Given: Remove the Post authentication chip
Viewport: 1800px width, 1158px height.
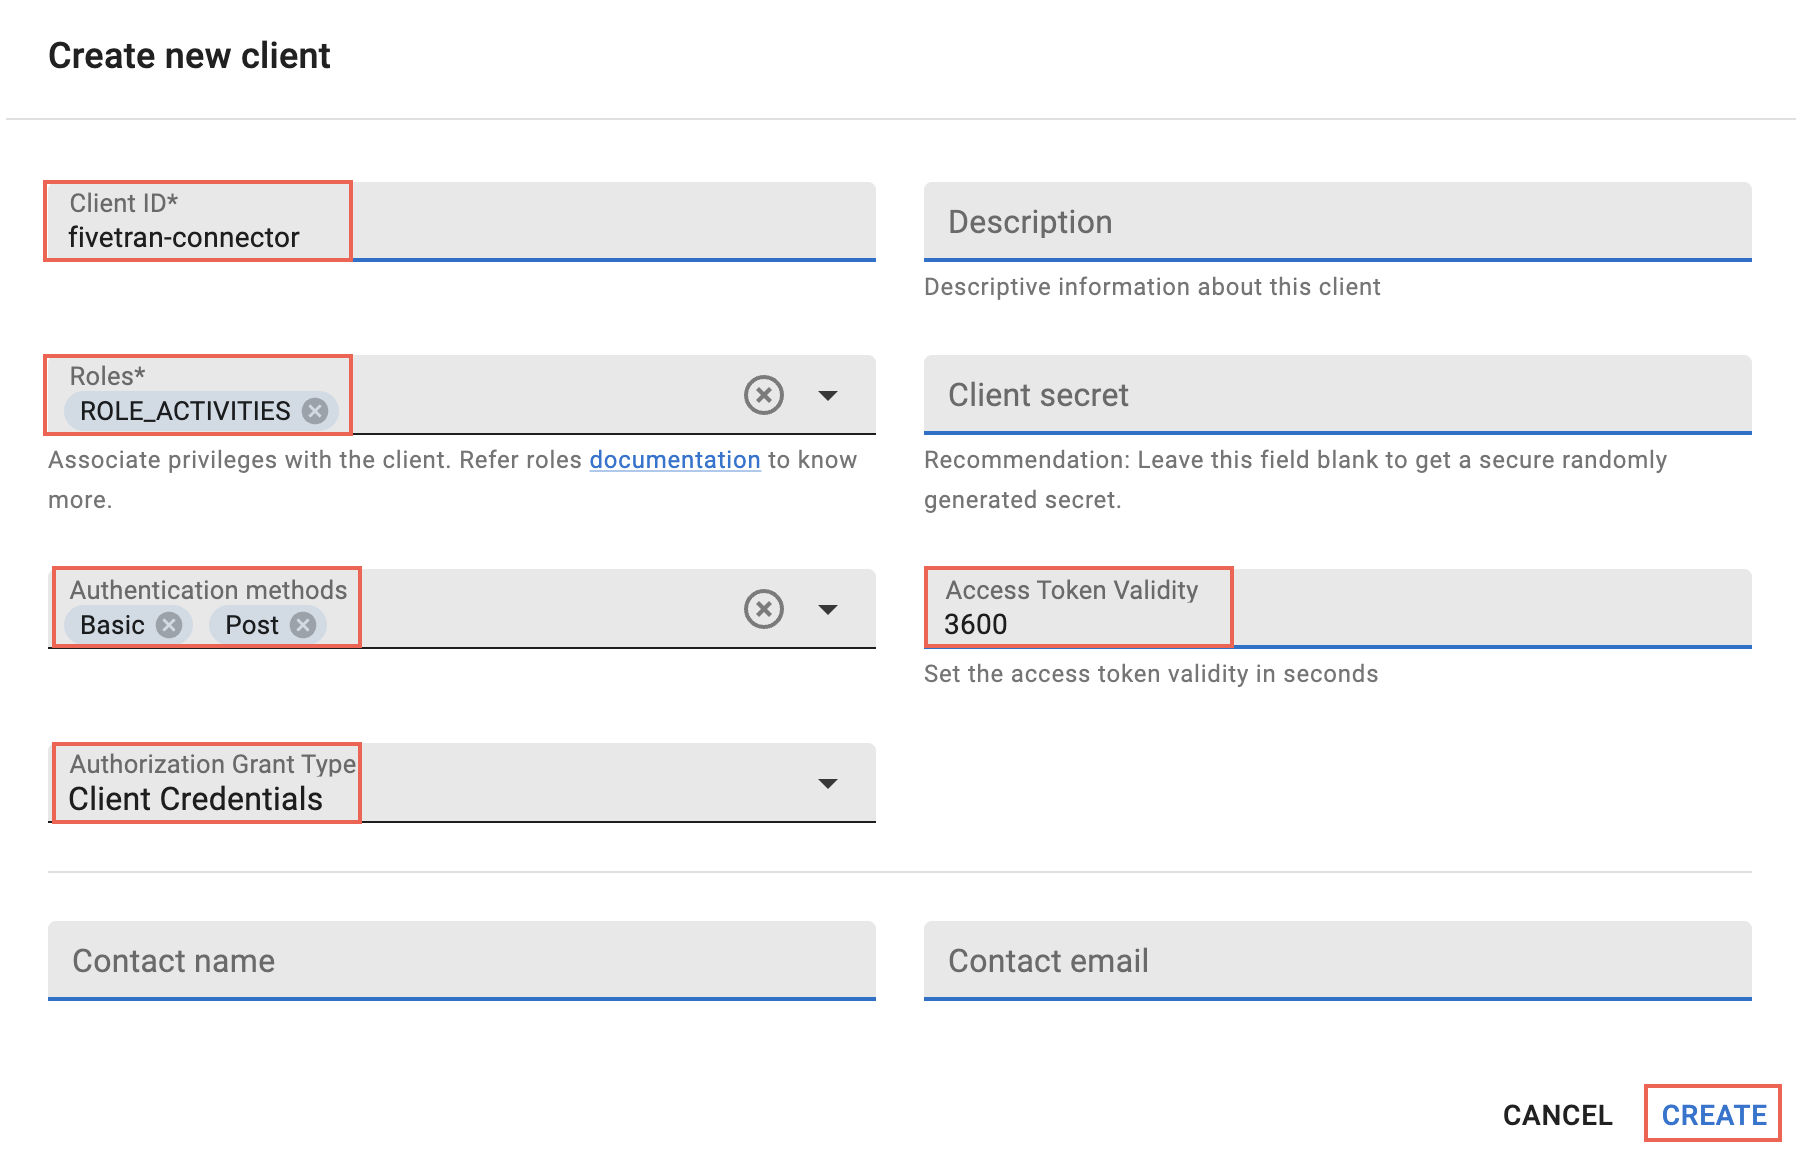Looking at the screenshot, I should pos(303,625).
